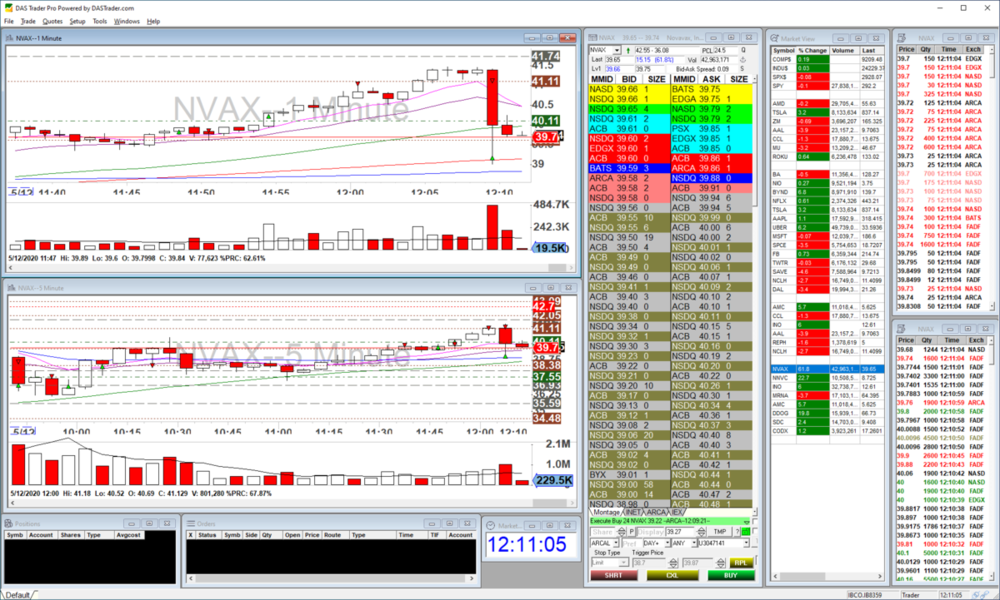
Task: Open the NVAX symbol dropdown in montage
Action: click(x=617, y=50)
